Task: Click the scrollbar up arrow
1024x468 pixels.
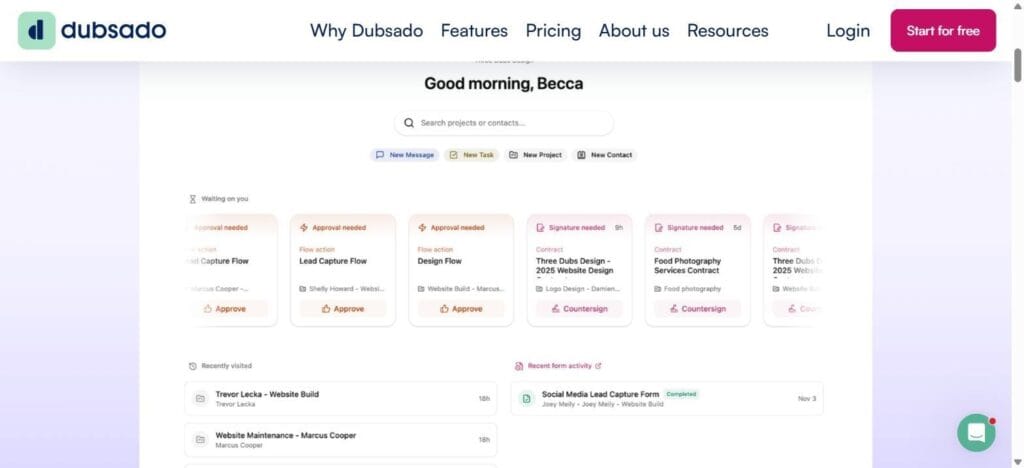Action: tap(1017, 5)
